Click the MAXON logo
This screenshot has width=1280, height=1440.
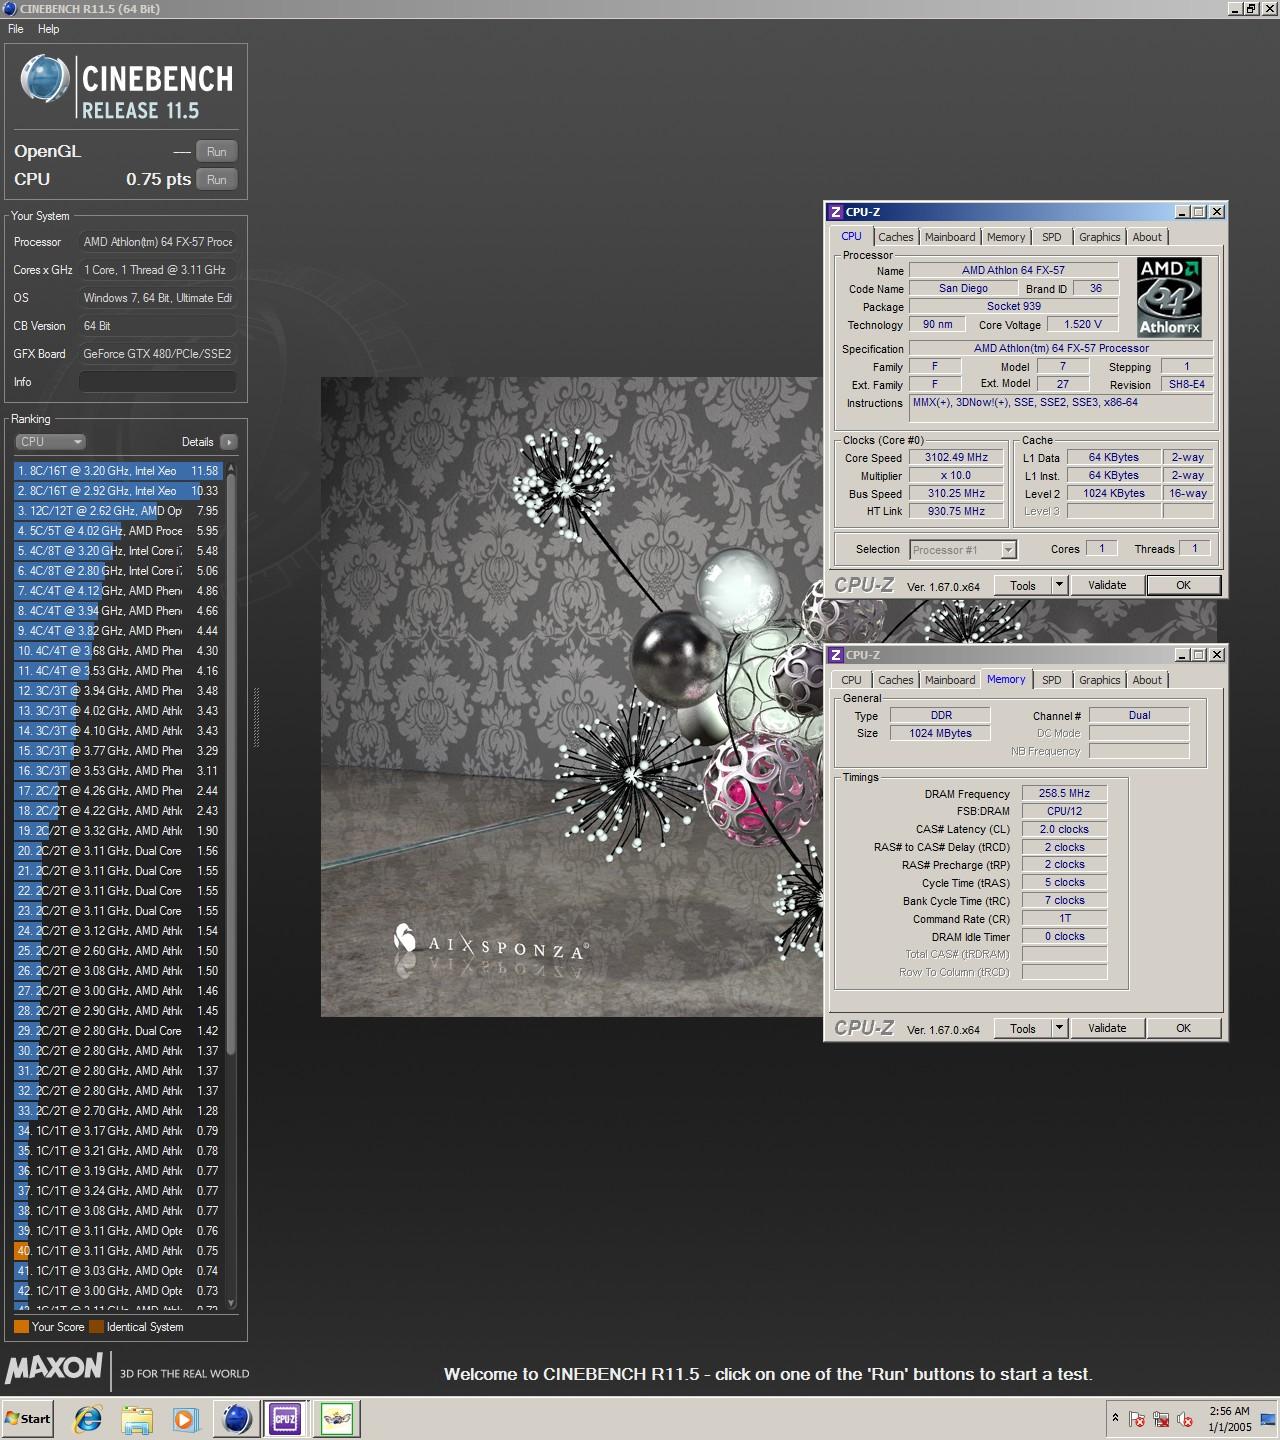pos(54,1368)
